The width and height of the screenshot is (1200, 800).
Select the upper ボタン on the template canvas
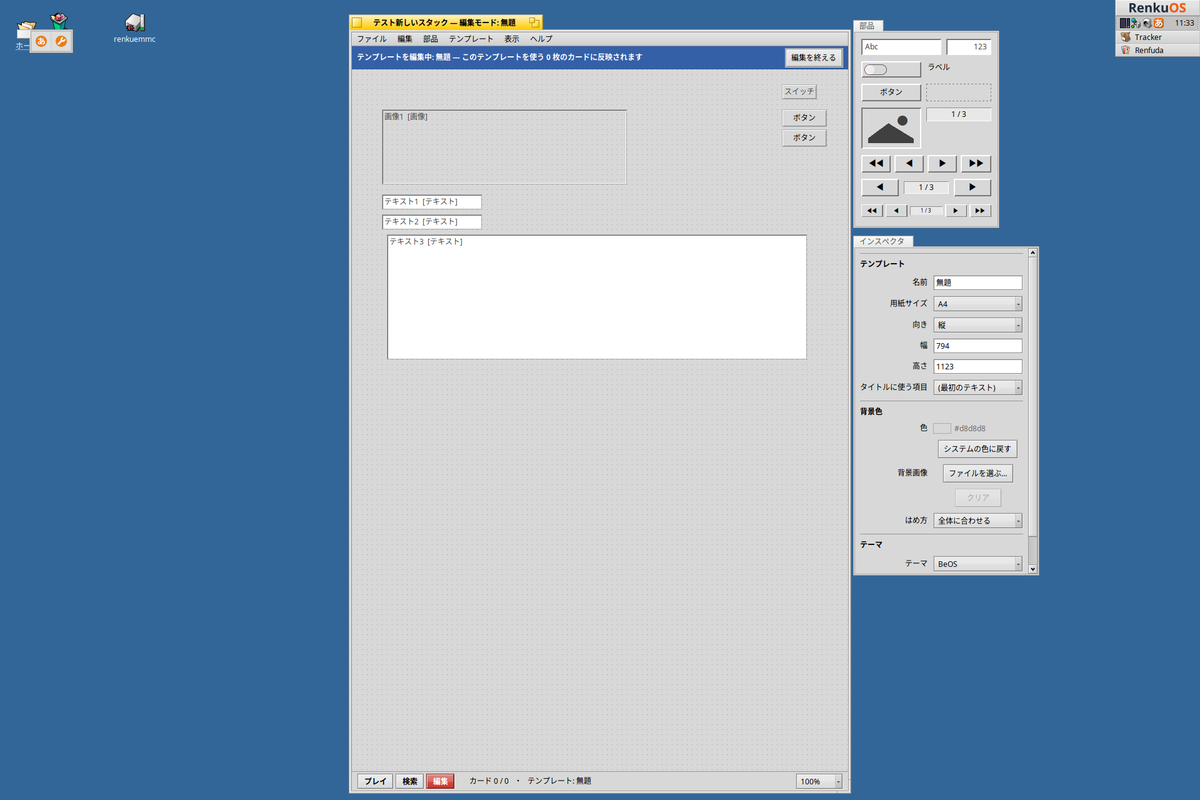click(804, 117)
